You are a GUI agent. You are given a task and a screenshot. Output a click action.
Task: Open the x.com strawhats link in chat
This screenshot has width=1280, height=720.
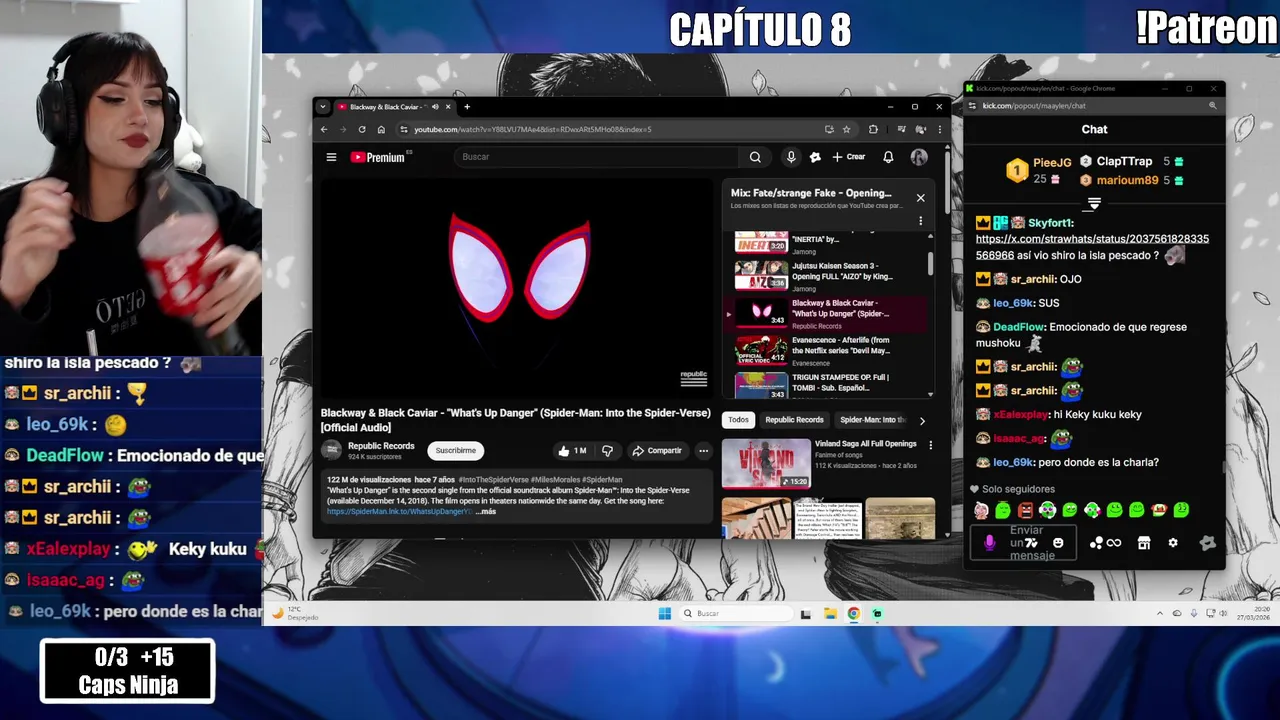click(x=1092, y=247)
